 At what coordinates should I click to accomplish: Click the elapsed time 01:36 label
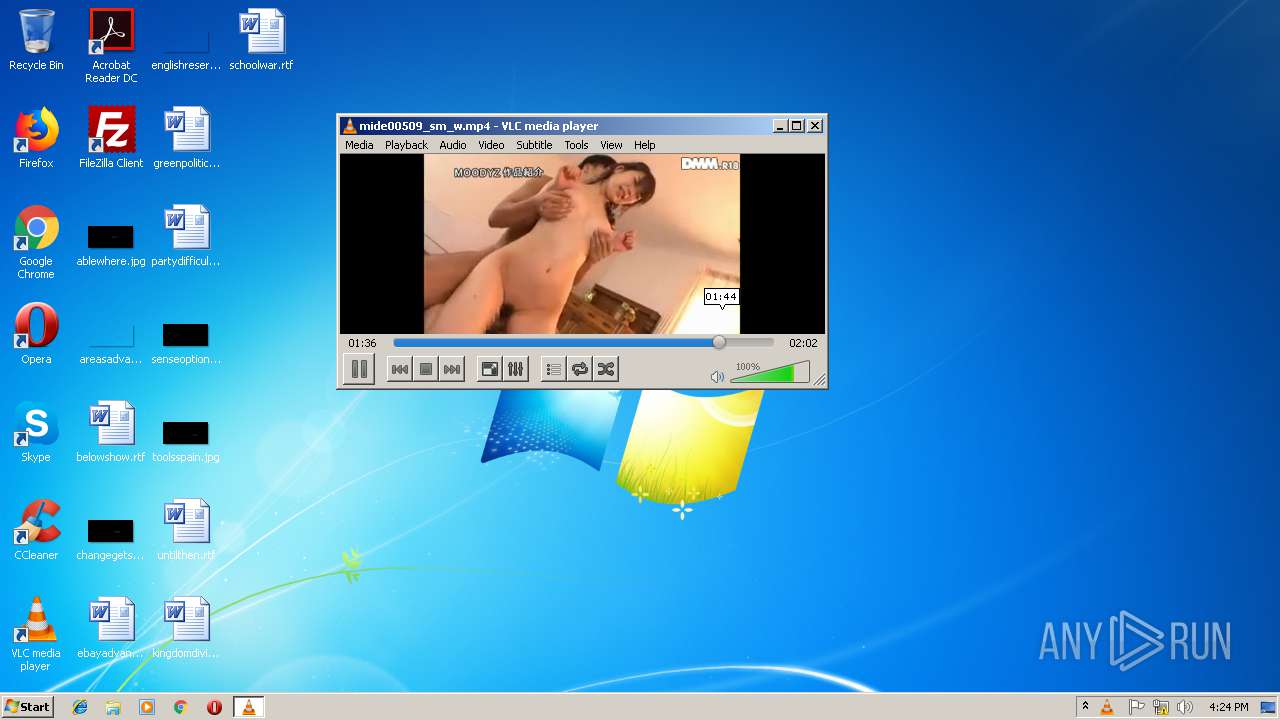tap(362, 343)
